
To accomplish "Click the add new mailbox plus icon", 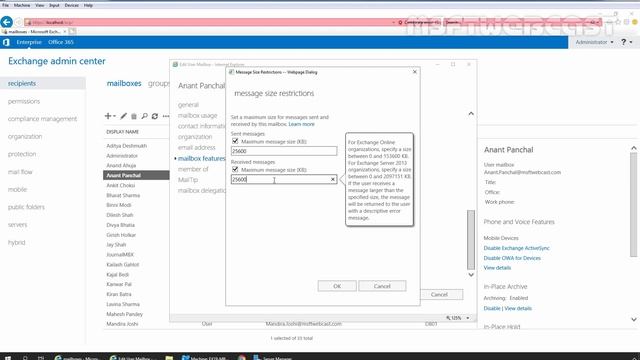I will click(x=108, y=116).
